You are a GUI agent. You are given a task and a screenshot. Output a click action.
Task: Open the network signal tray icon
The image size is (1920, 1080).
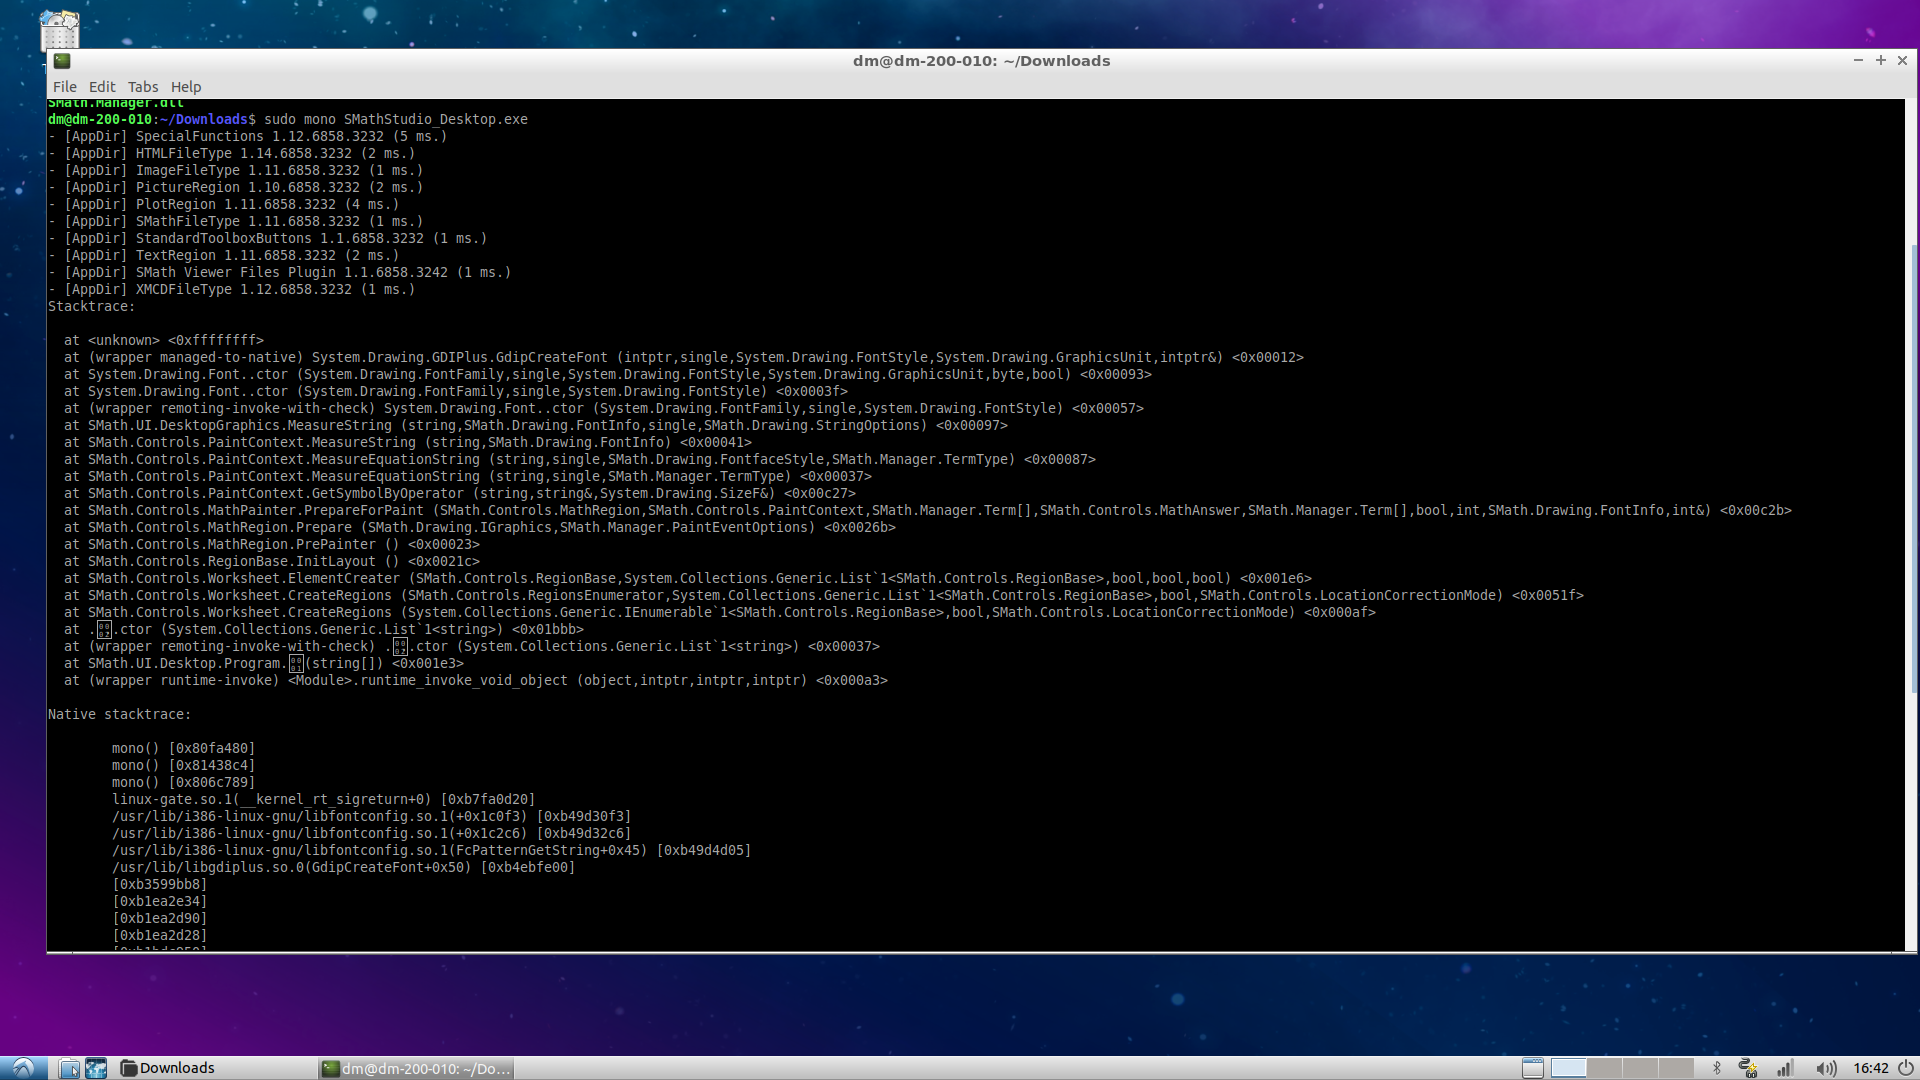click(1785, 1068)
